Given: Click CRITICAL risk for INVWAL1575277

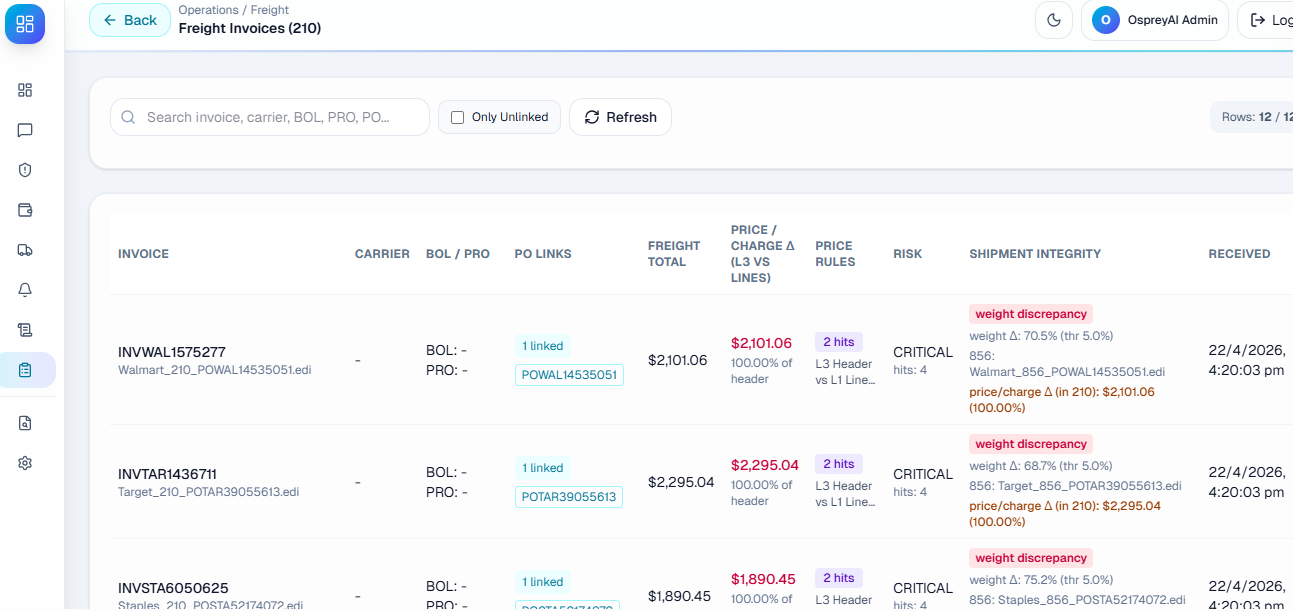Looking at the screenshot, I should tap(923, 352).
